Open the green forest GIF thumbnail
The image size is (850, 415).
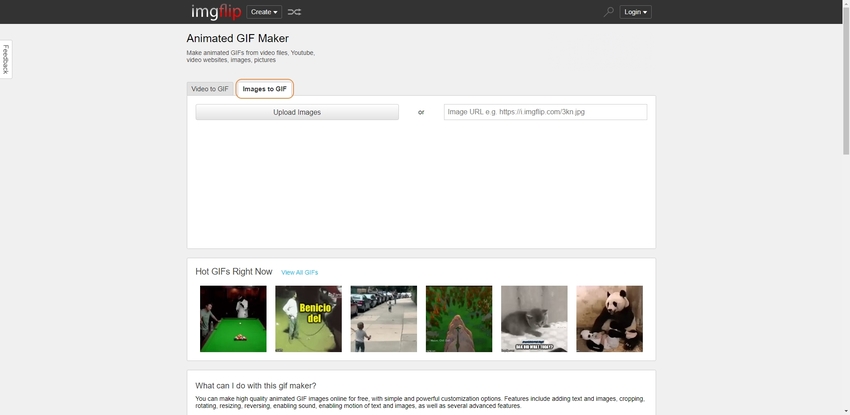(x=459, y=319)
